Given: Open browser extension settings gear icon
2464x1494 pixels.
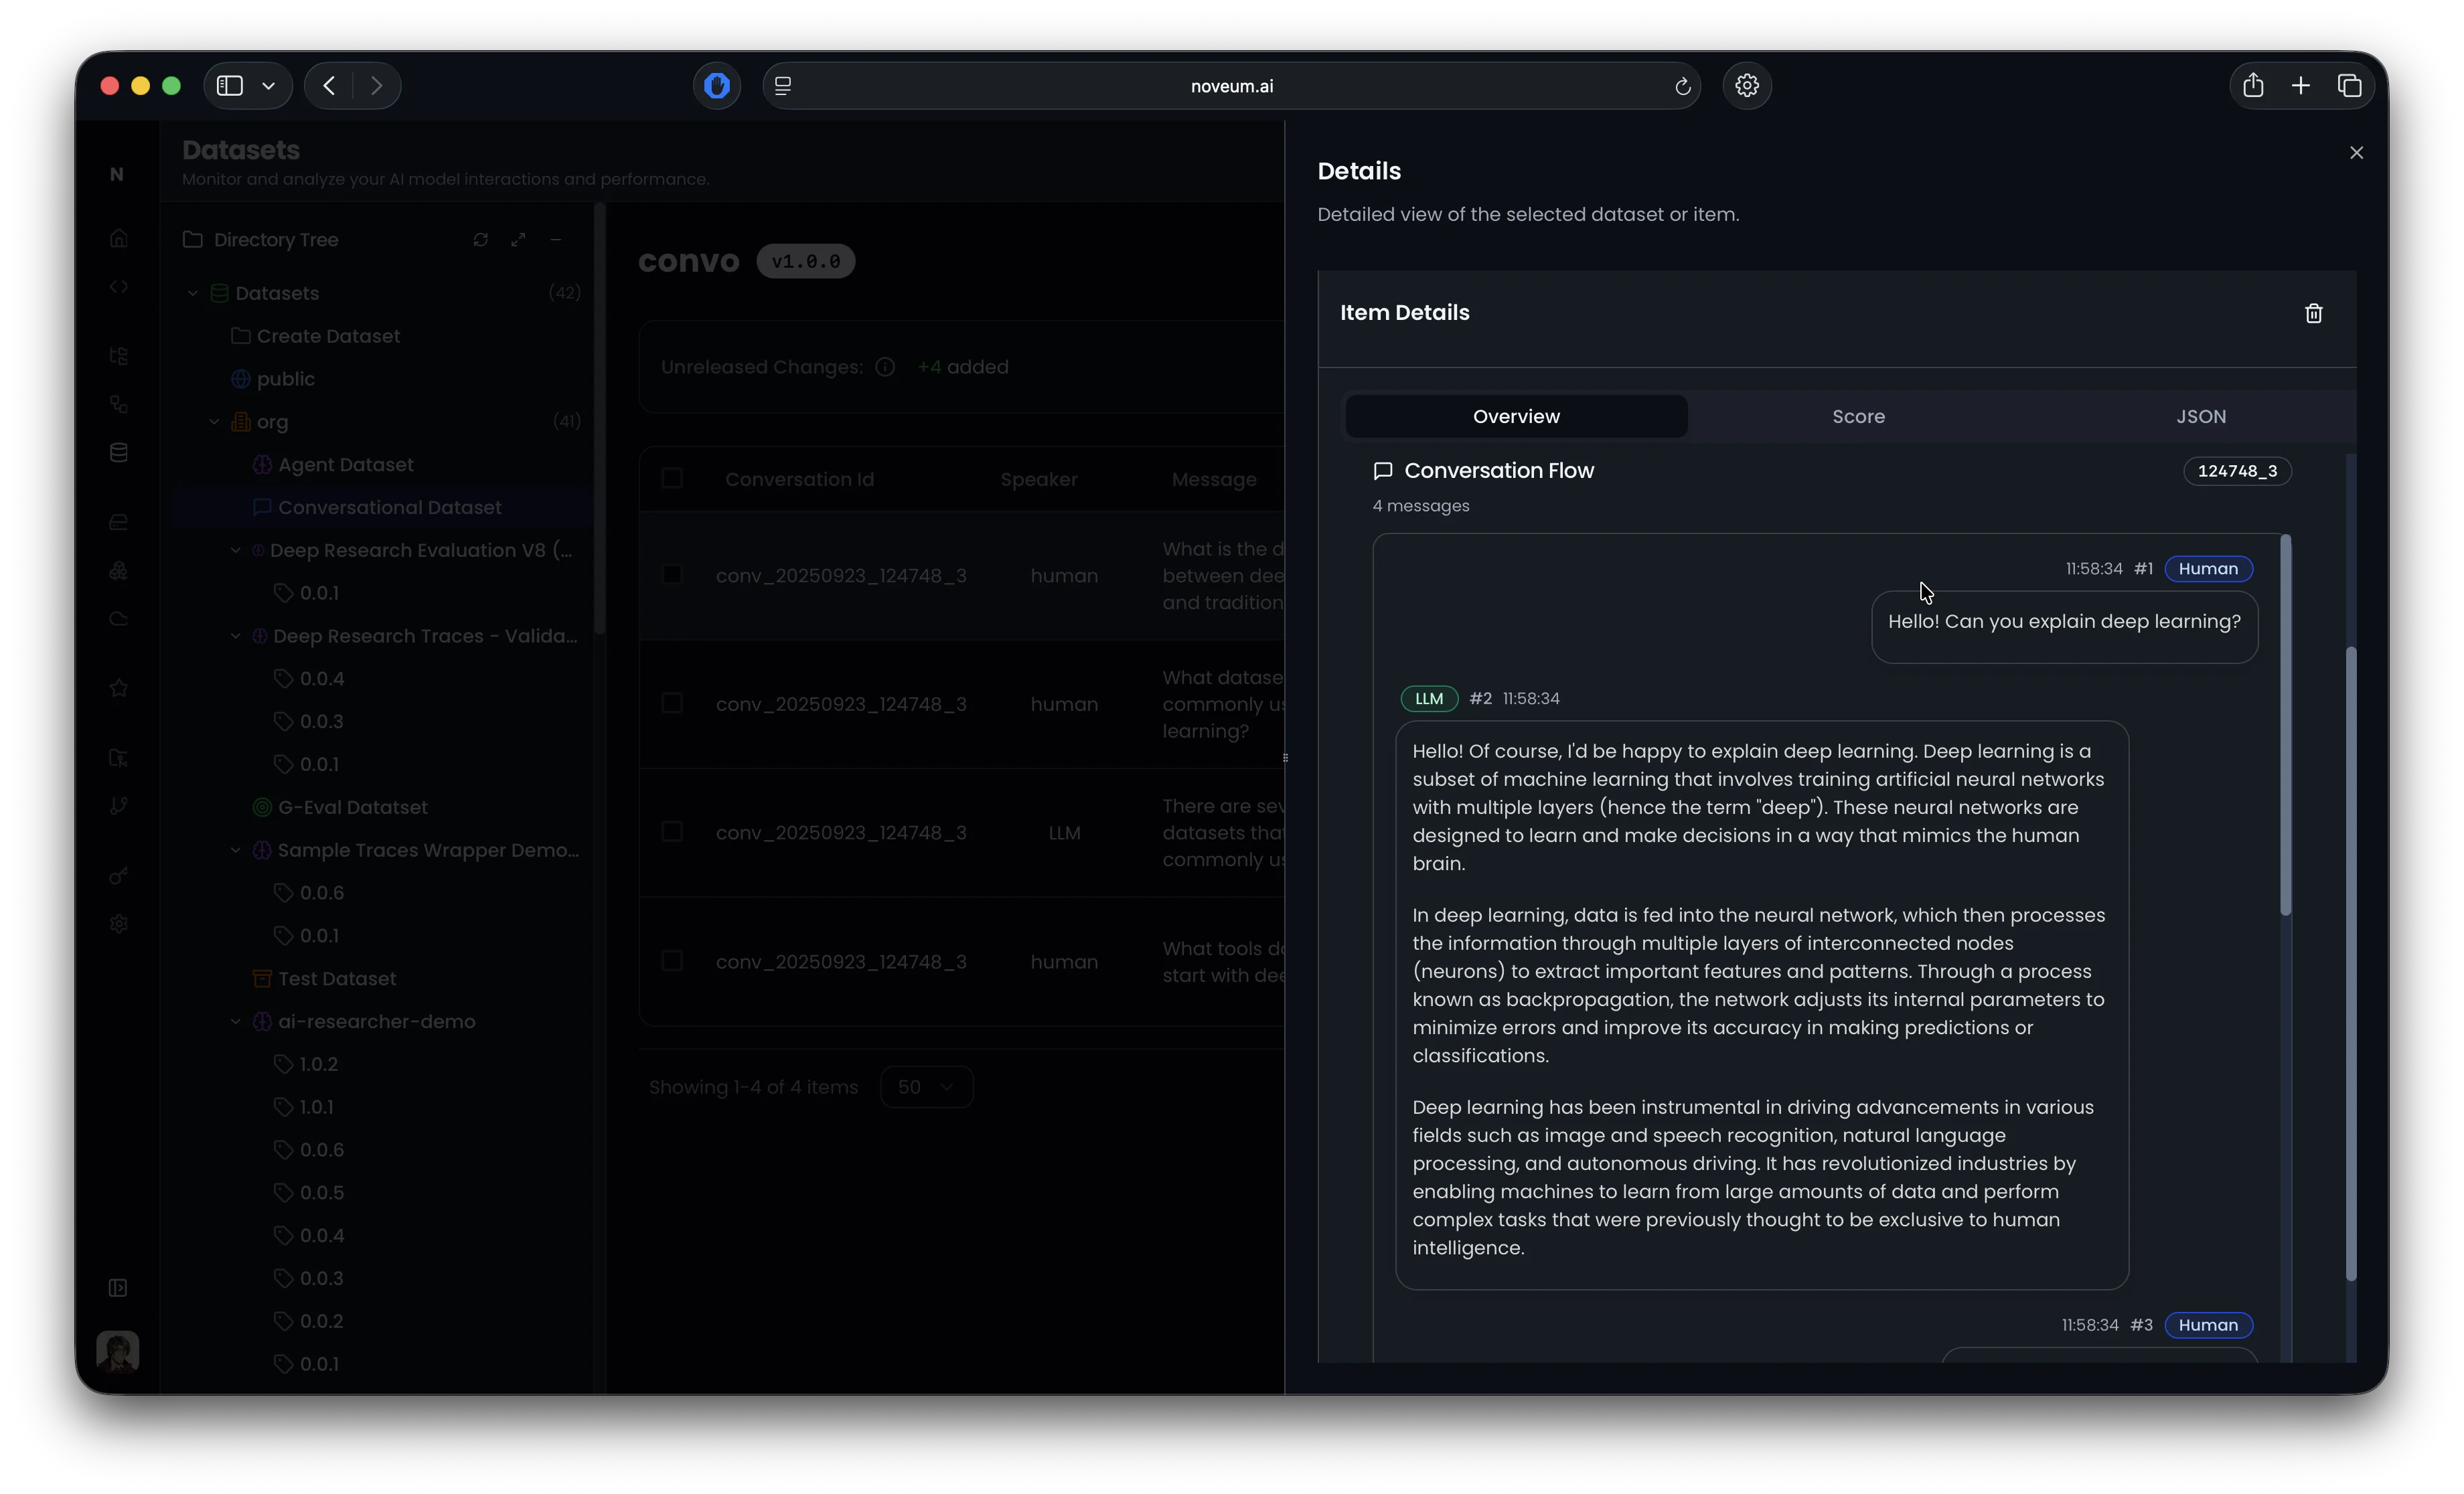Looking at the screenshot, I should [1746, 86].
